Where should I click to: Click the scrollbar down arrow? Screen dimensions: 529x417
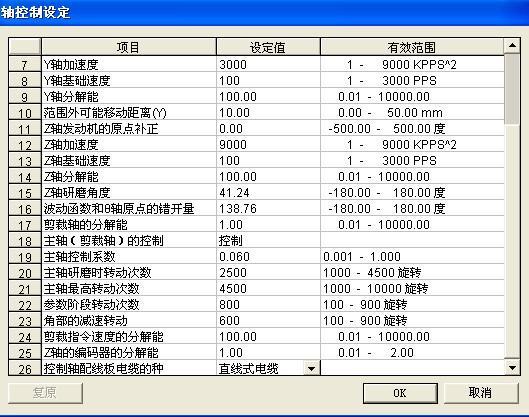pyautogui.click(x=512, y=368)
